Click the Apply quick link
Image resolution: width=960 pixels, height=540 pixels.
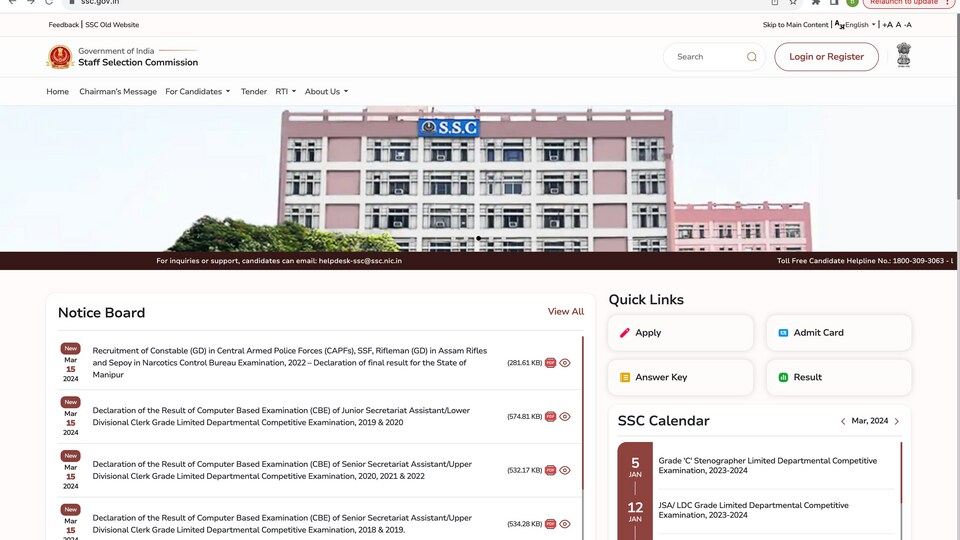click(680, 333)
